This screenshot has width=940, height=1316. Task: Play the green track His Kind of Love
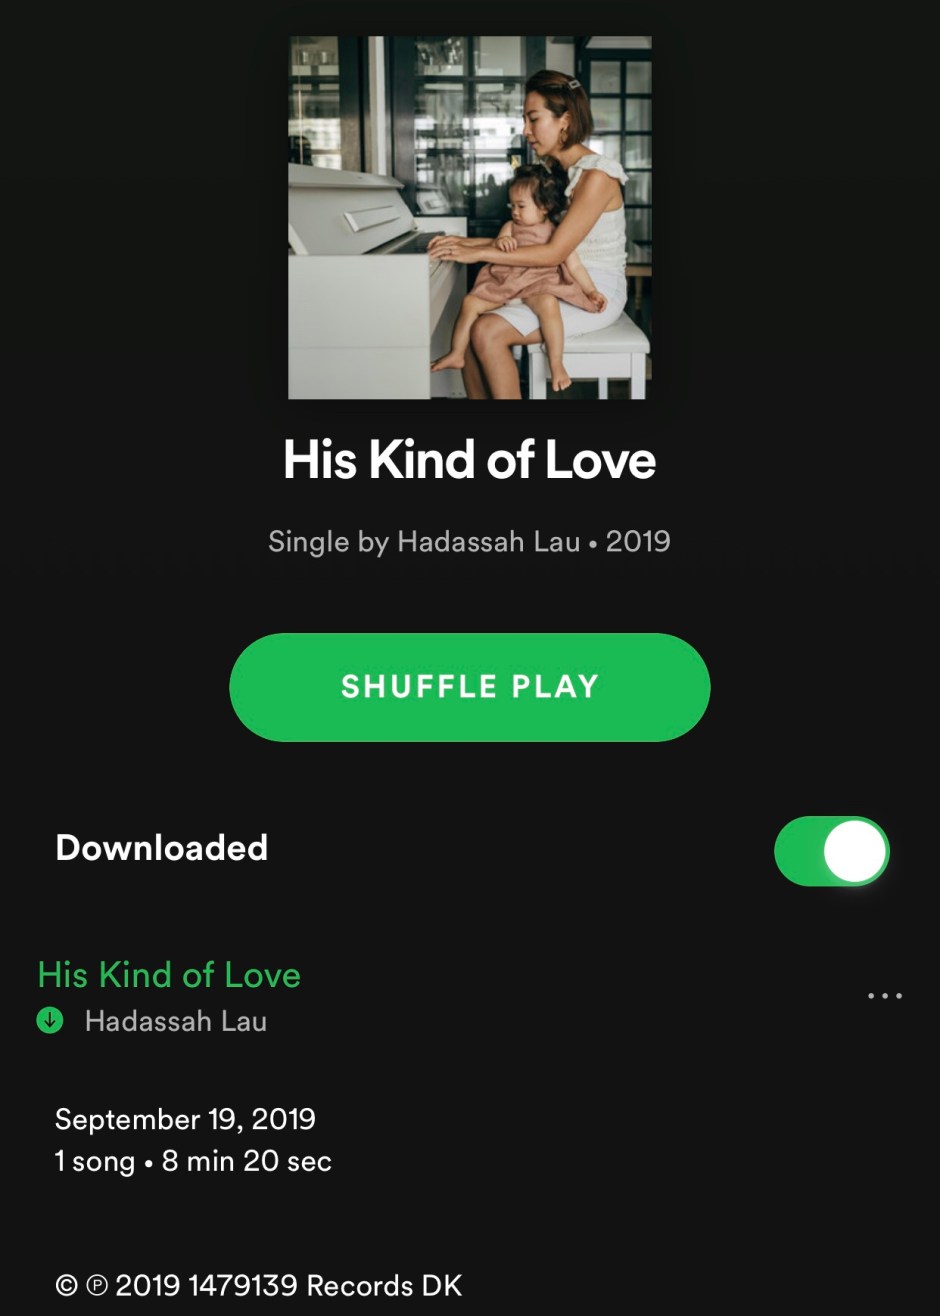(169, 975)
